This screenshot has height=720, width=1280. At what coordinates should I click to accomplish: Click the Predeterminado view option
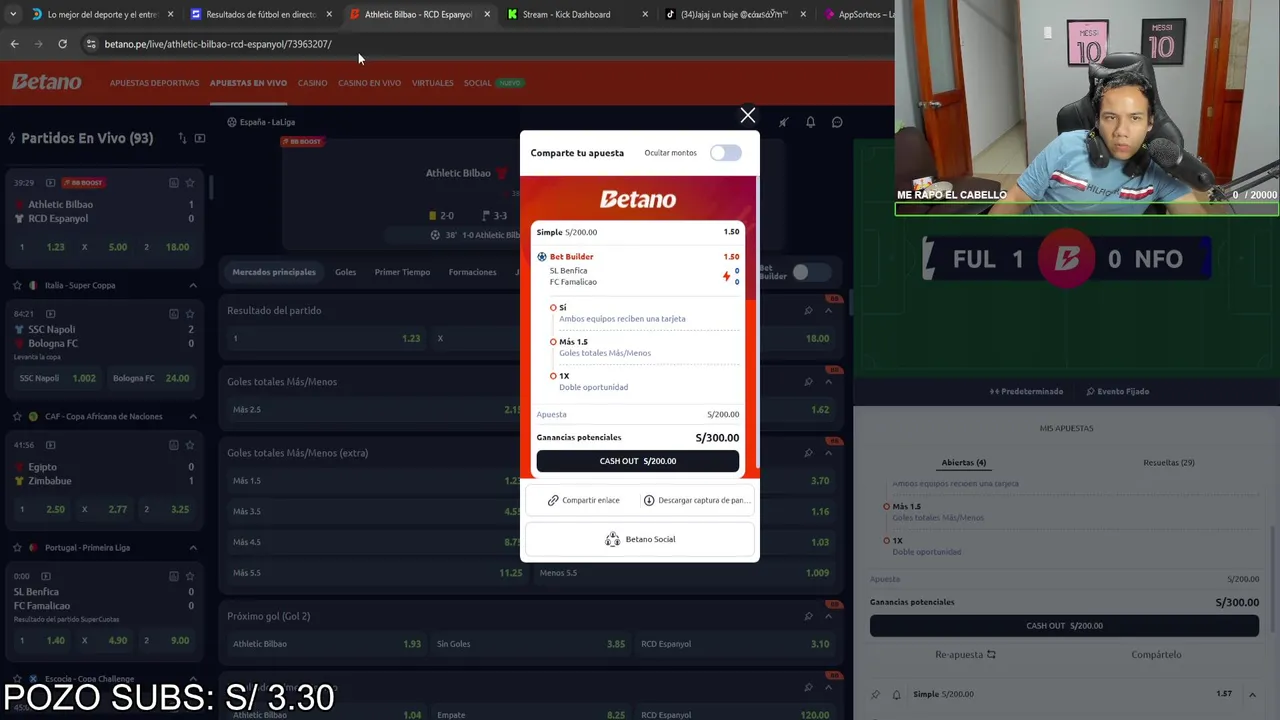pyautogui.click(x=1026, y=391)
